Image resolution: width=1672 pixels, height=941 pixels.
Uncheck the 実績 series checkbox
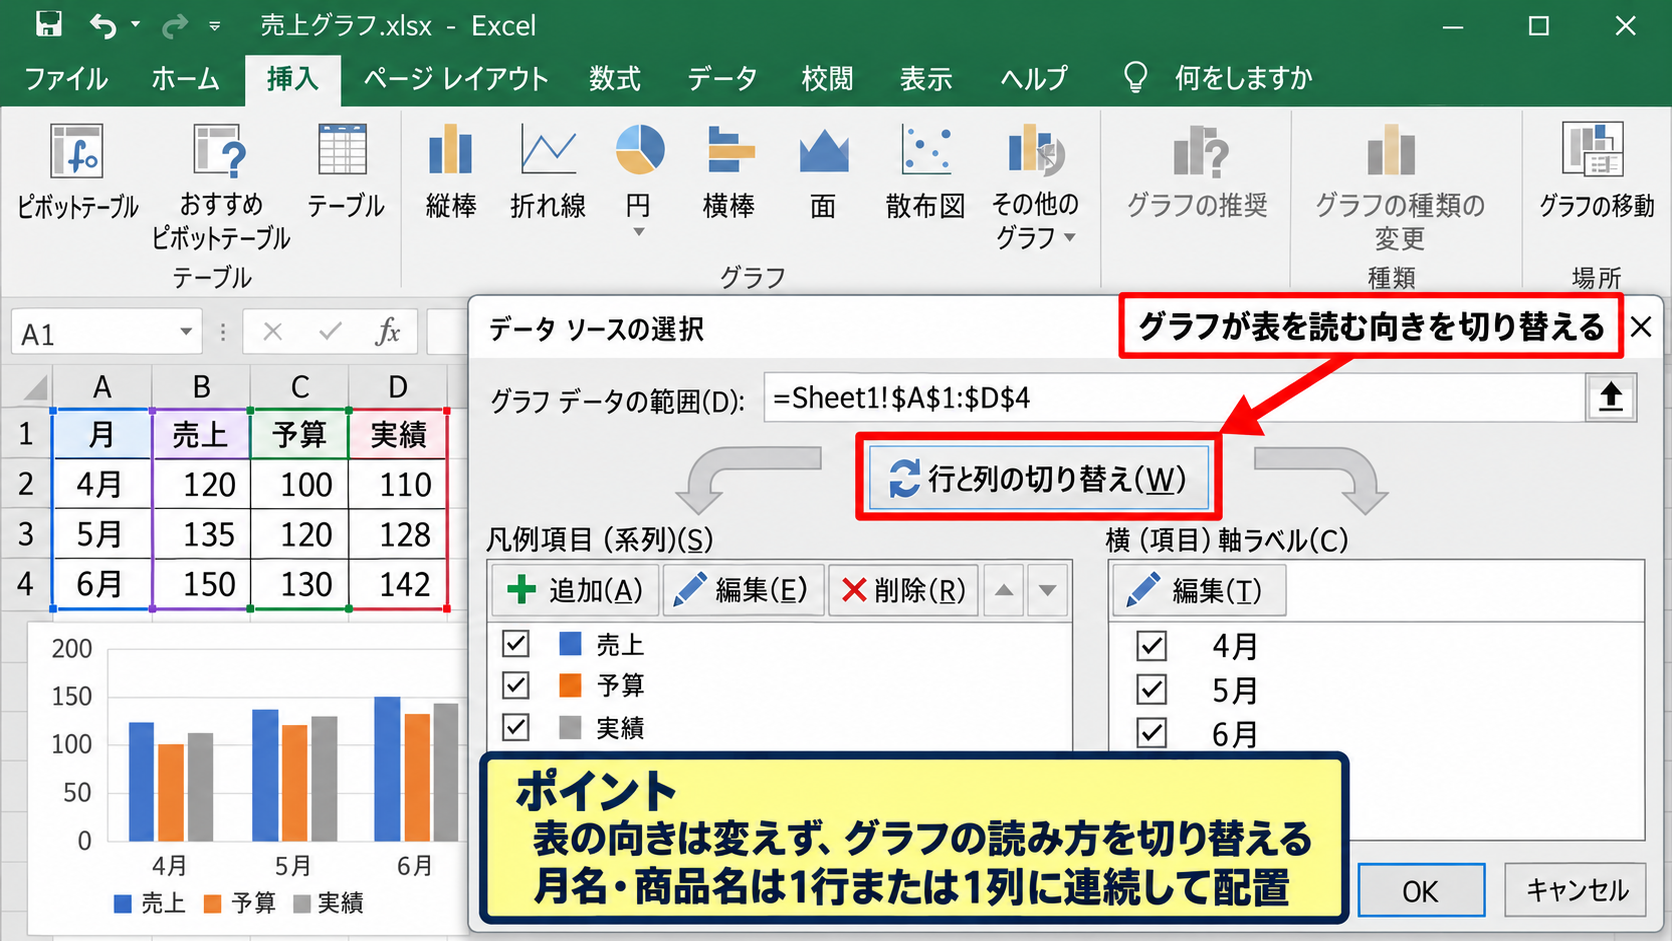click(x=516, y=727)
